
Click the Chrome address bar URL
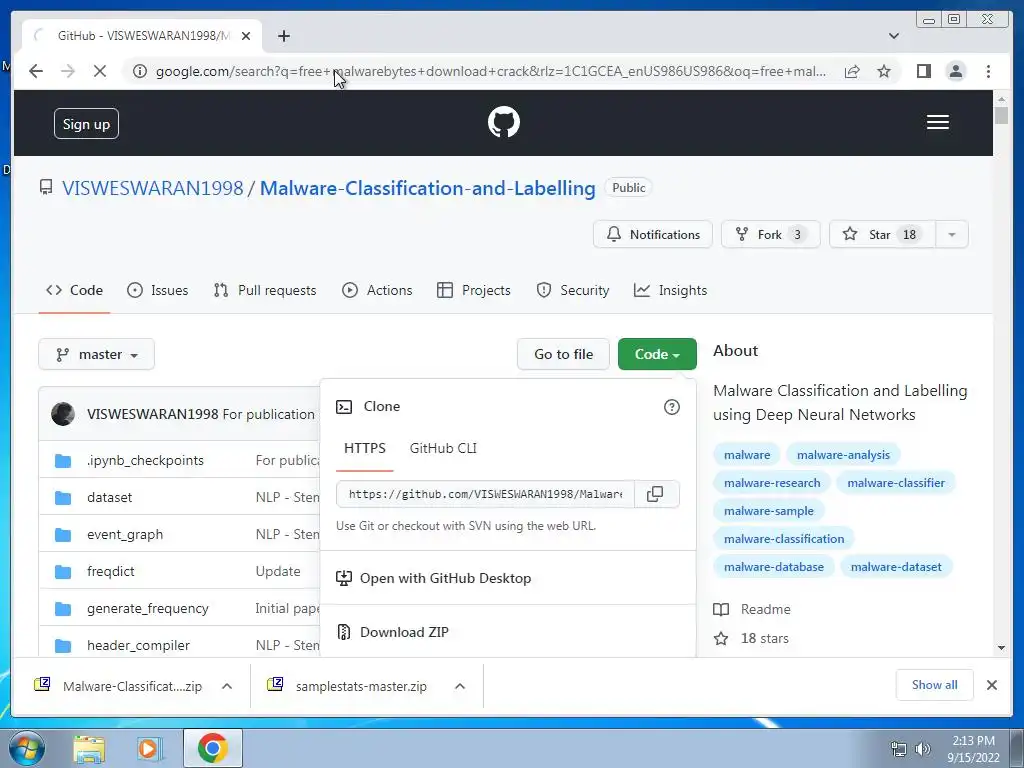coord(490,71)
